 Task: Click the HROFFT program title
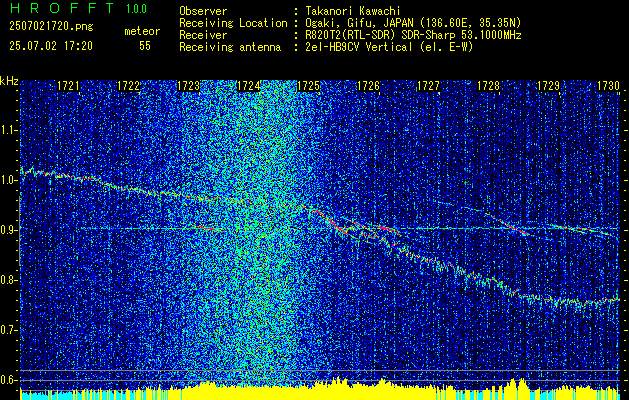tap(61, 8)
